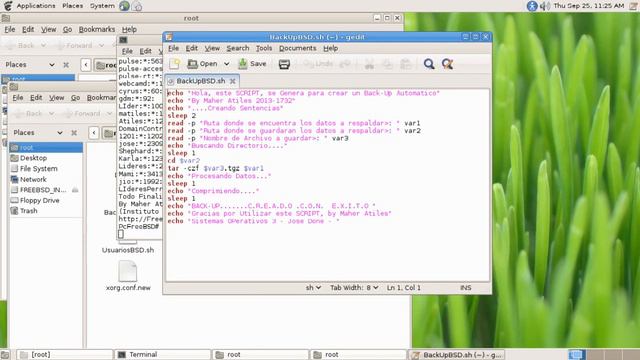Open Find and Replace icon in gedit
The image size is (640, 360).
tap(447, 64)
